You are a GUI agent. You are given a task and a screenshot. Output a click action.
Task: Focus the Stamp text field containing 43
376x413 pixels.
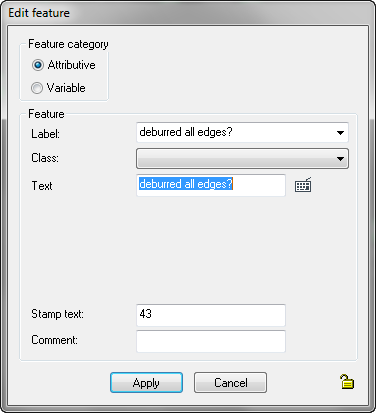click(211, 315)
